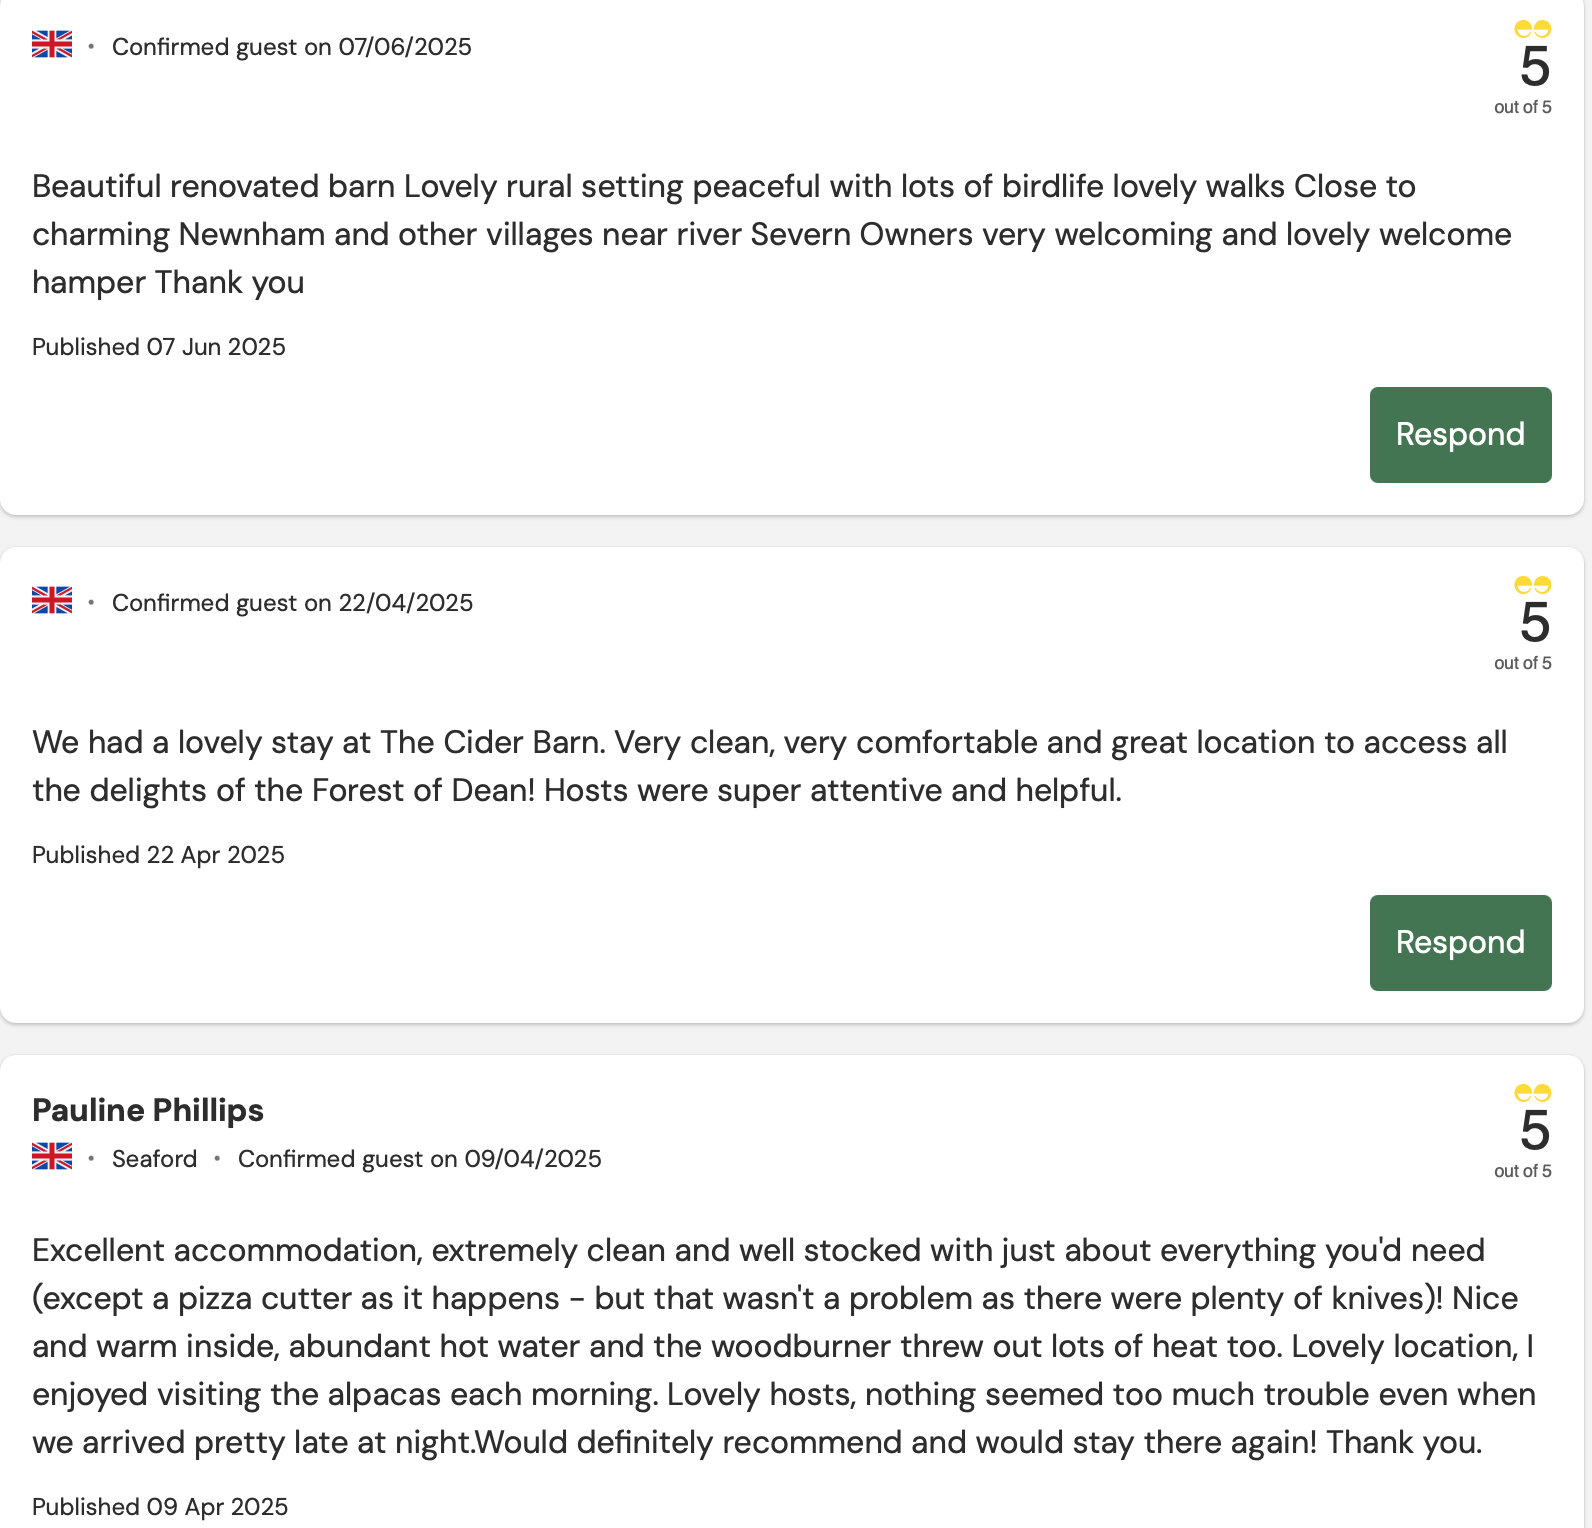The width and height of the screenshot is (1592, 1528).
Task: Click rating icon on Pauline Phillips review
Action: tap(1533, 1093)
